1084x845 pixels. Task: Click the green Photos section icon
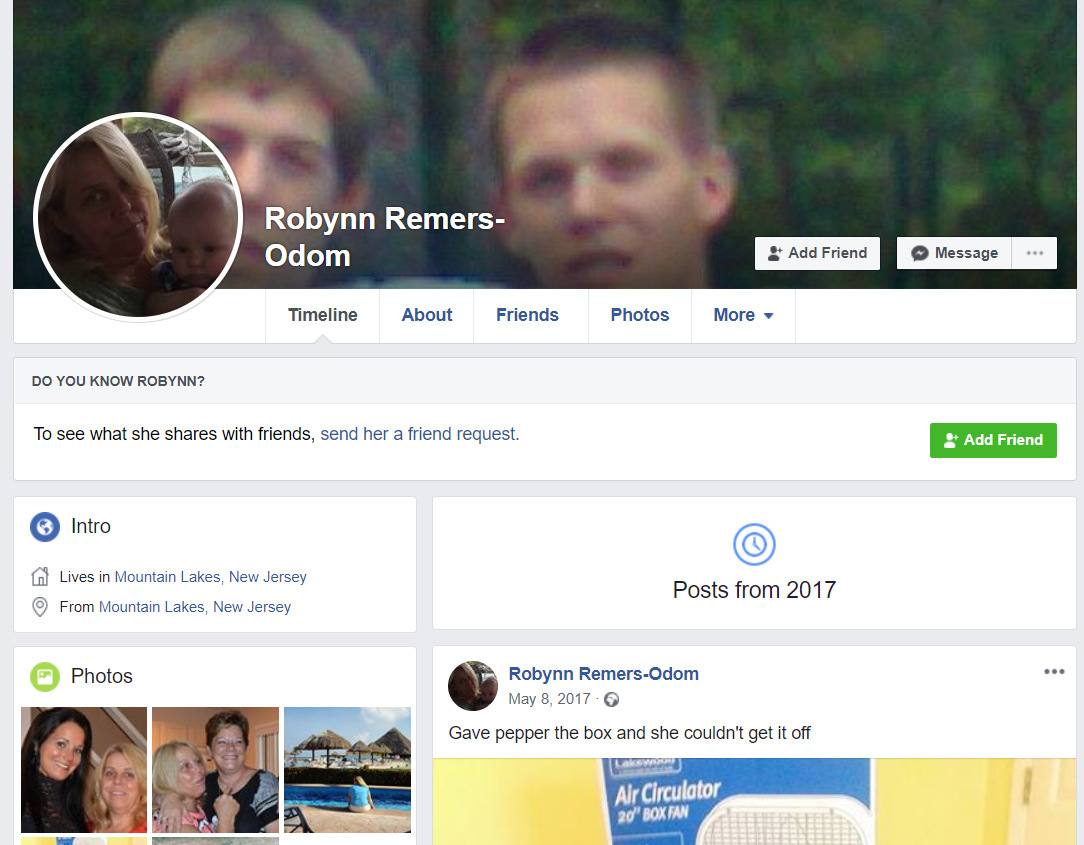coord(45,676)
